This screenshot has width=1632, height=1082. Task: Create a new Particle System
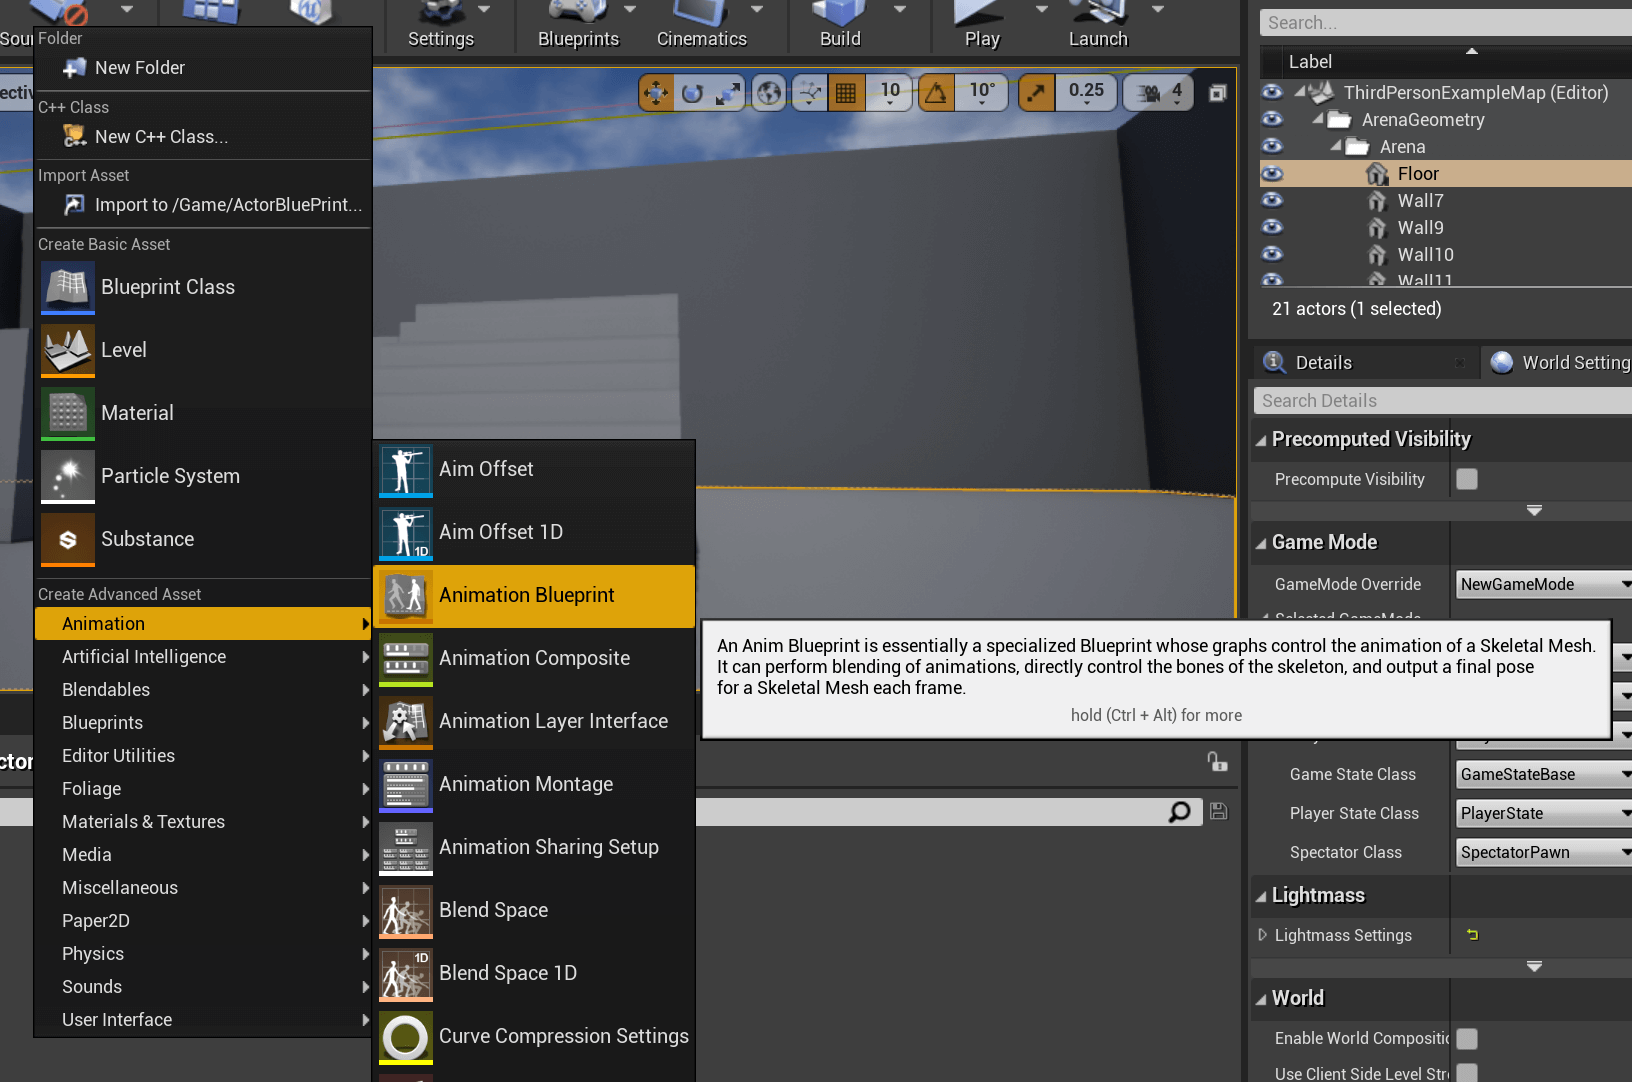point(203,476)
